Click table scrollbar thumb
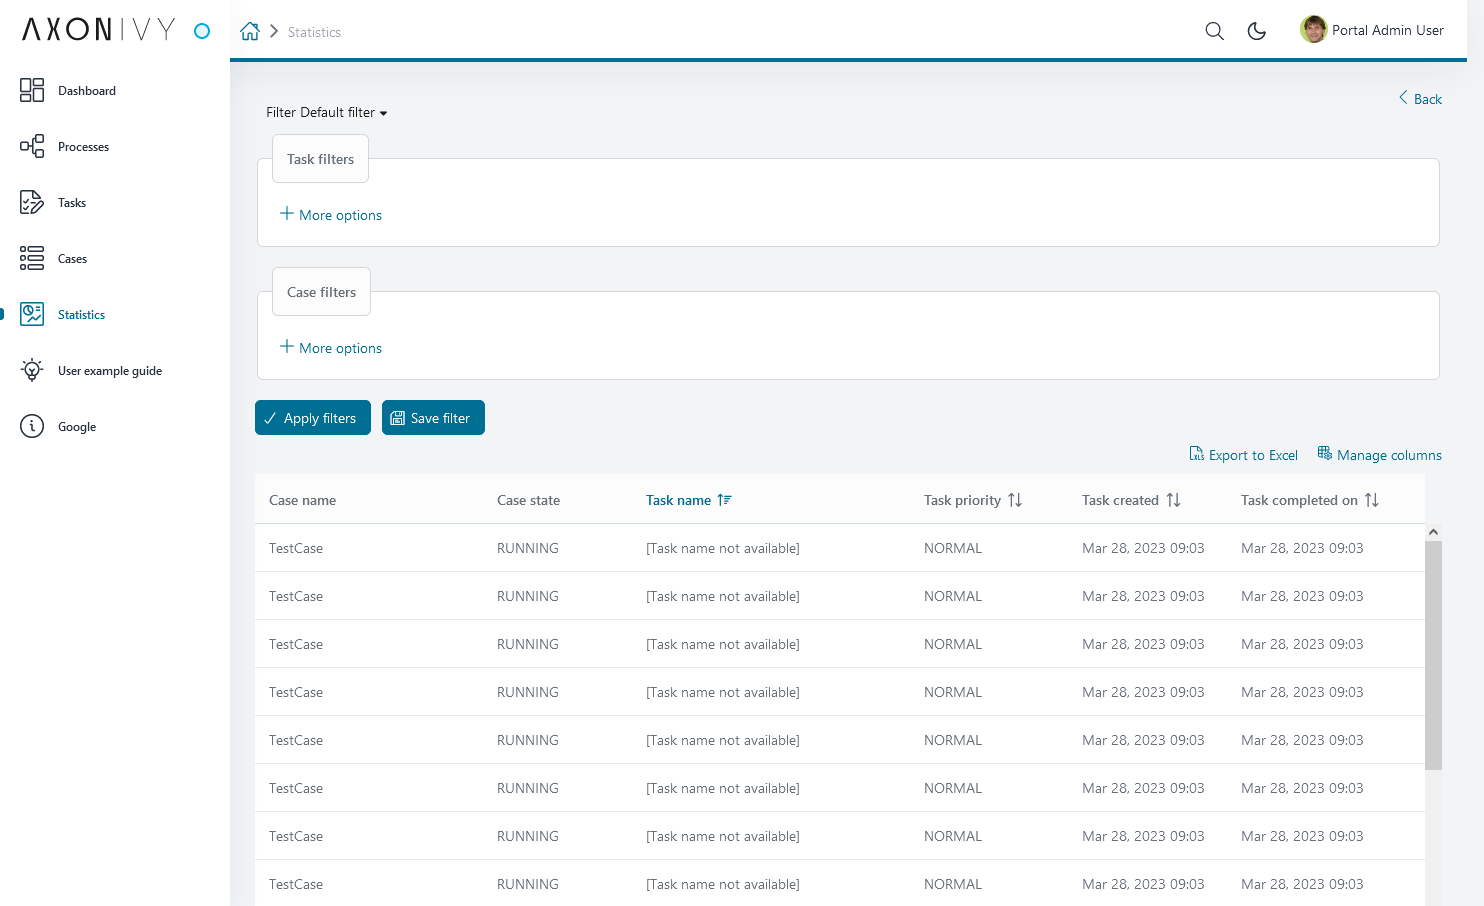Image resolution: width=1484 pixels, height=906 pixels. pos(1433,655)
